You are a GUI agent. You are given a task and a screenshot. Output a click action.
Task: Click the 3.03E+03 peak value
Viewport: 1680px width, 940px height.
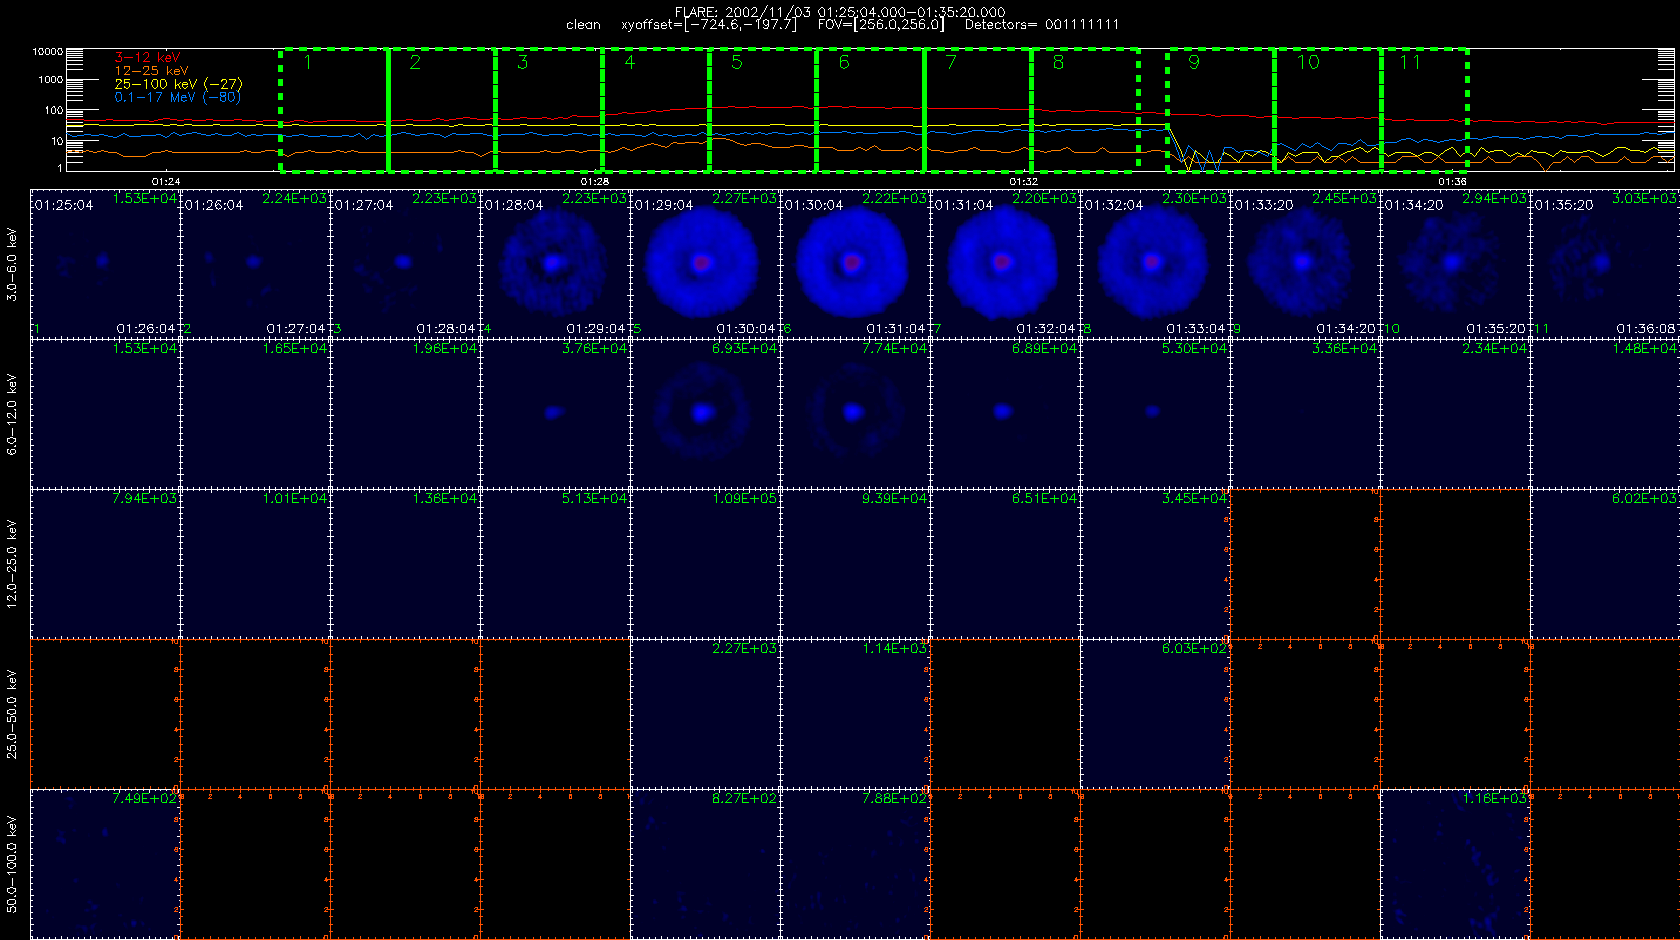1645,198
